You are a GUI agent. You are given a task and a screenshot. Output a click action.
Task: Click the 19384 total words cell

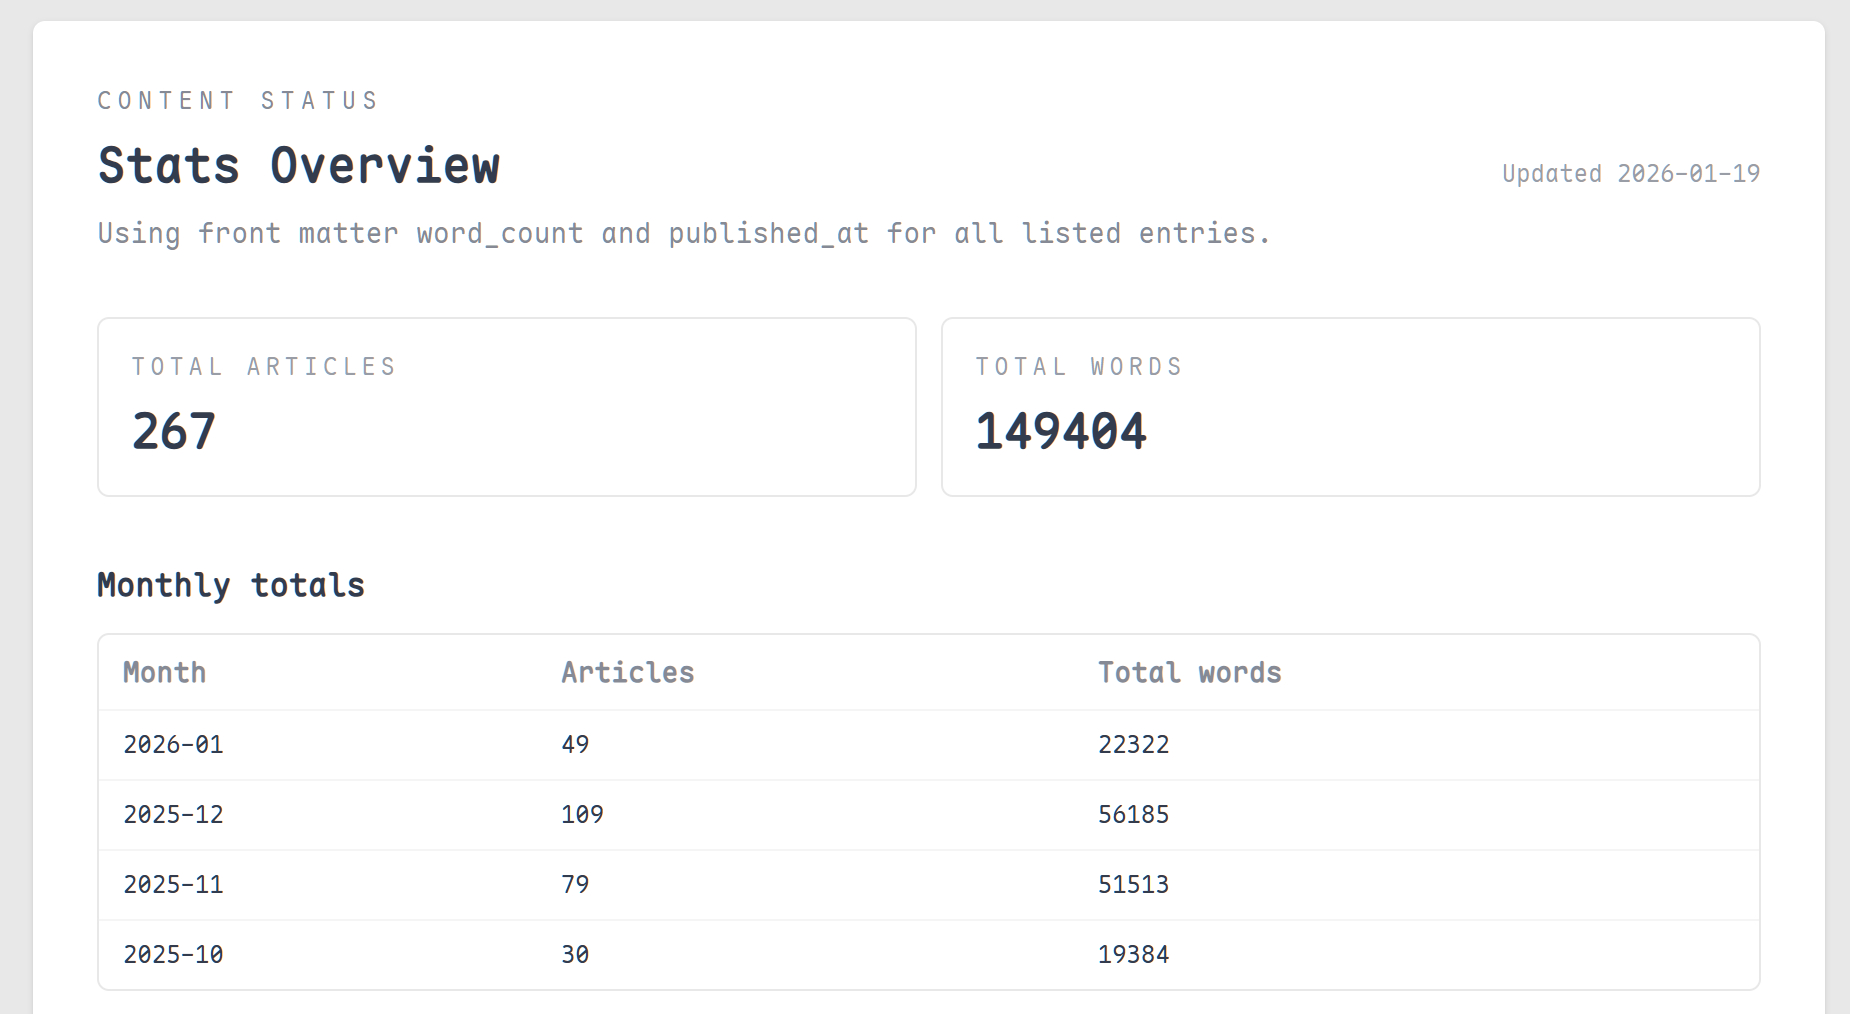1133,955
